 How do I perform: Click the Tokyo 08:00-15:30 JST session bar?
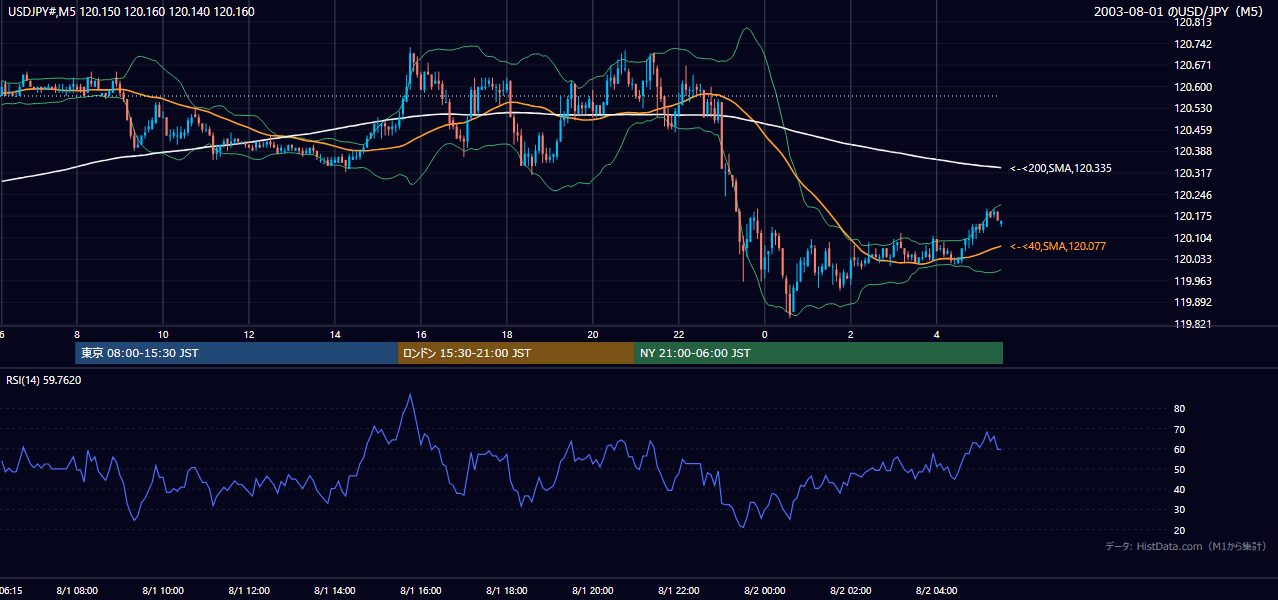[236, 353]
